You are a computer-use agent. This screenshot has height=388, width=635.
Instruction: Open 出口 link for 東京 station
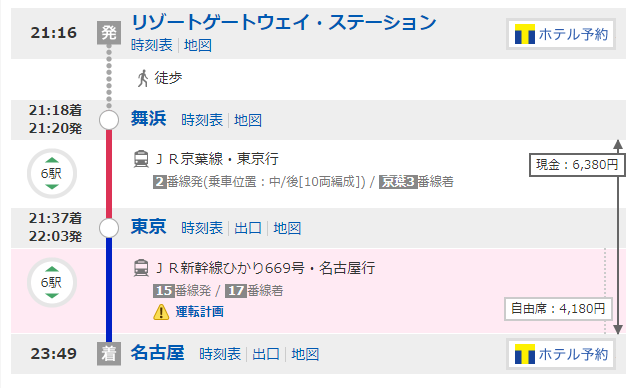(x=248, y=228)
